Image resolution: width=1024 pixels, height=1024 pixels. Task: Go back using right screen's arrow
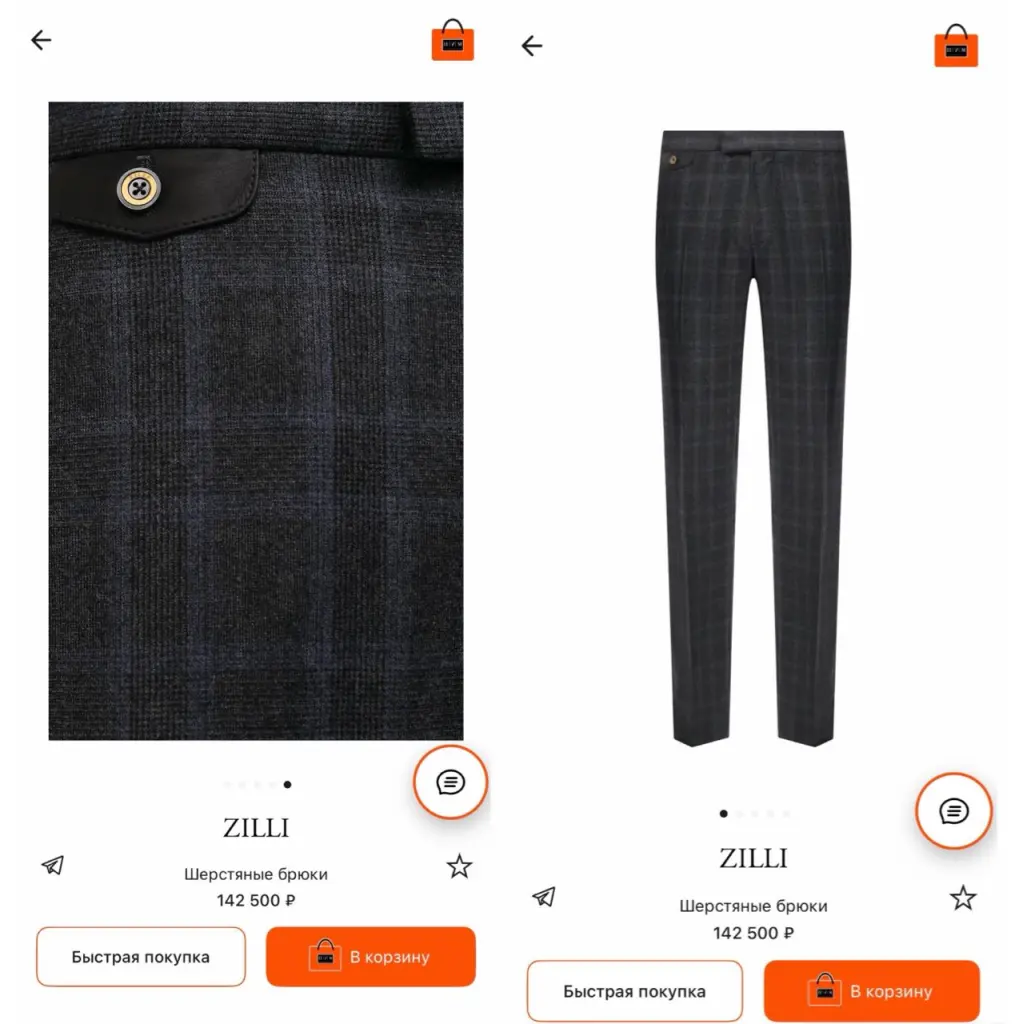pyautogui.click(x=532, y=46)
